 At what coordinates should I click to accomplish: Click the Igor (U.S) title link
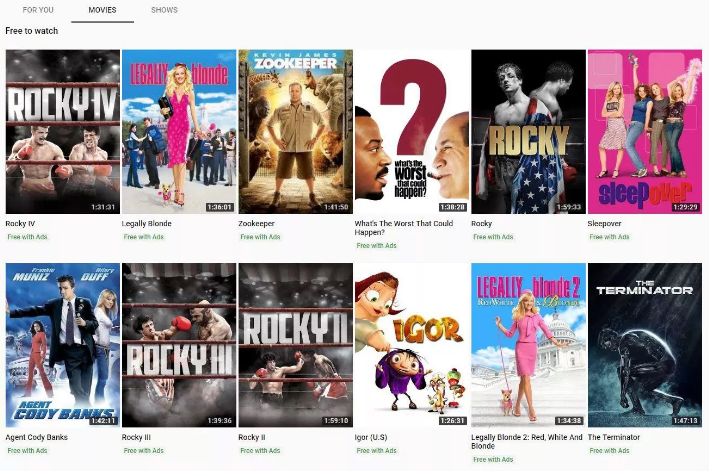[x=371, y=437]
